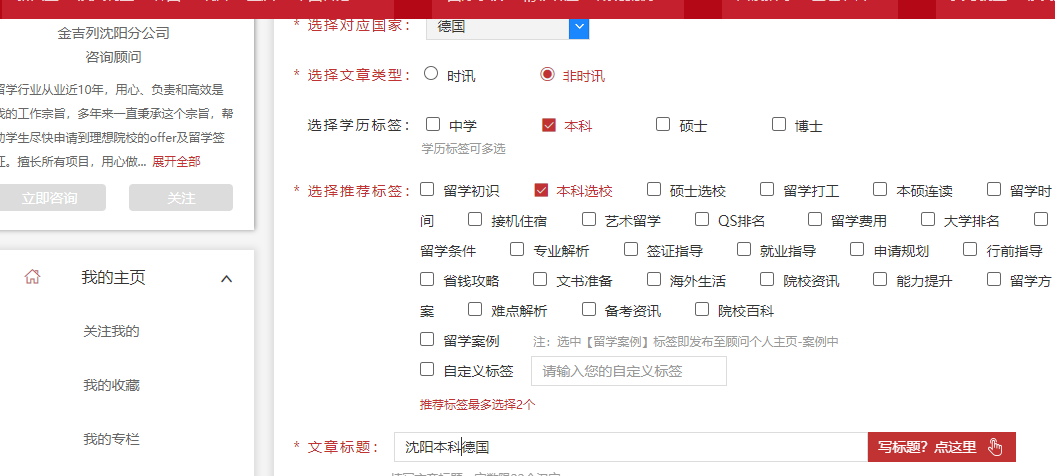Check the 难点解析 tag
The image size is (1055, 476).
coord(476,310)
